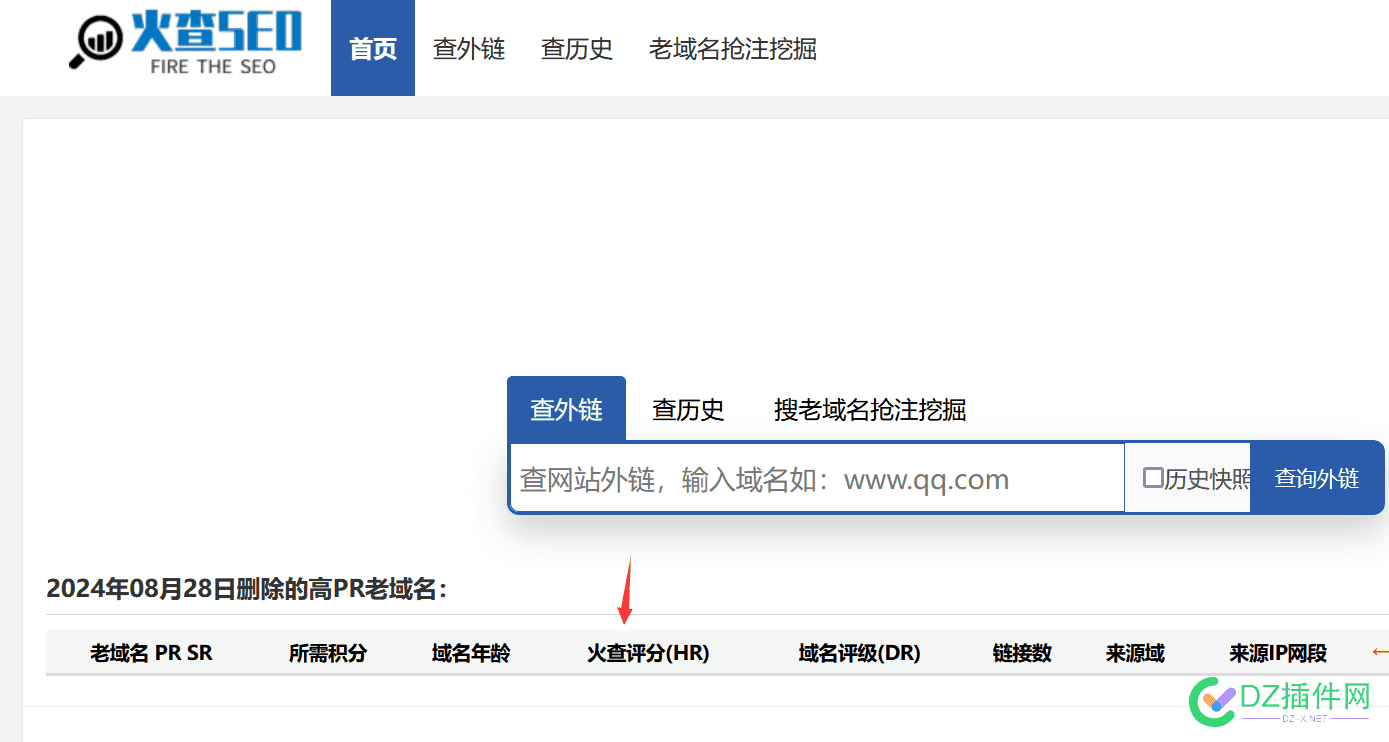Screen dimensions: 1389x742
Task: Click the 域名评级(DR) column header
Action: click(x=860, y=653)
